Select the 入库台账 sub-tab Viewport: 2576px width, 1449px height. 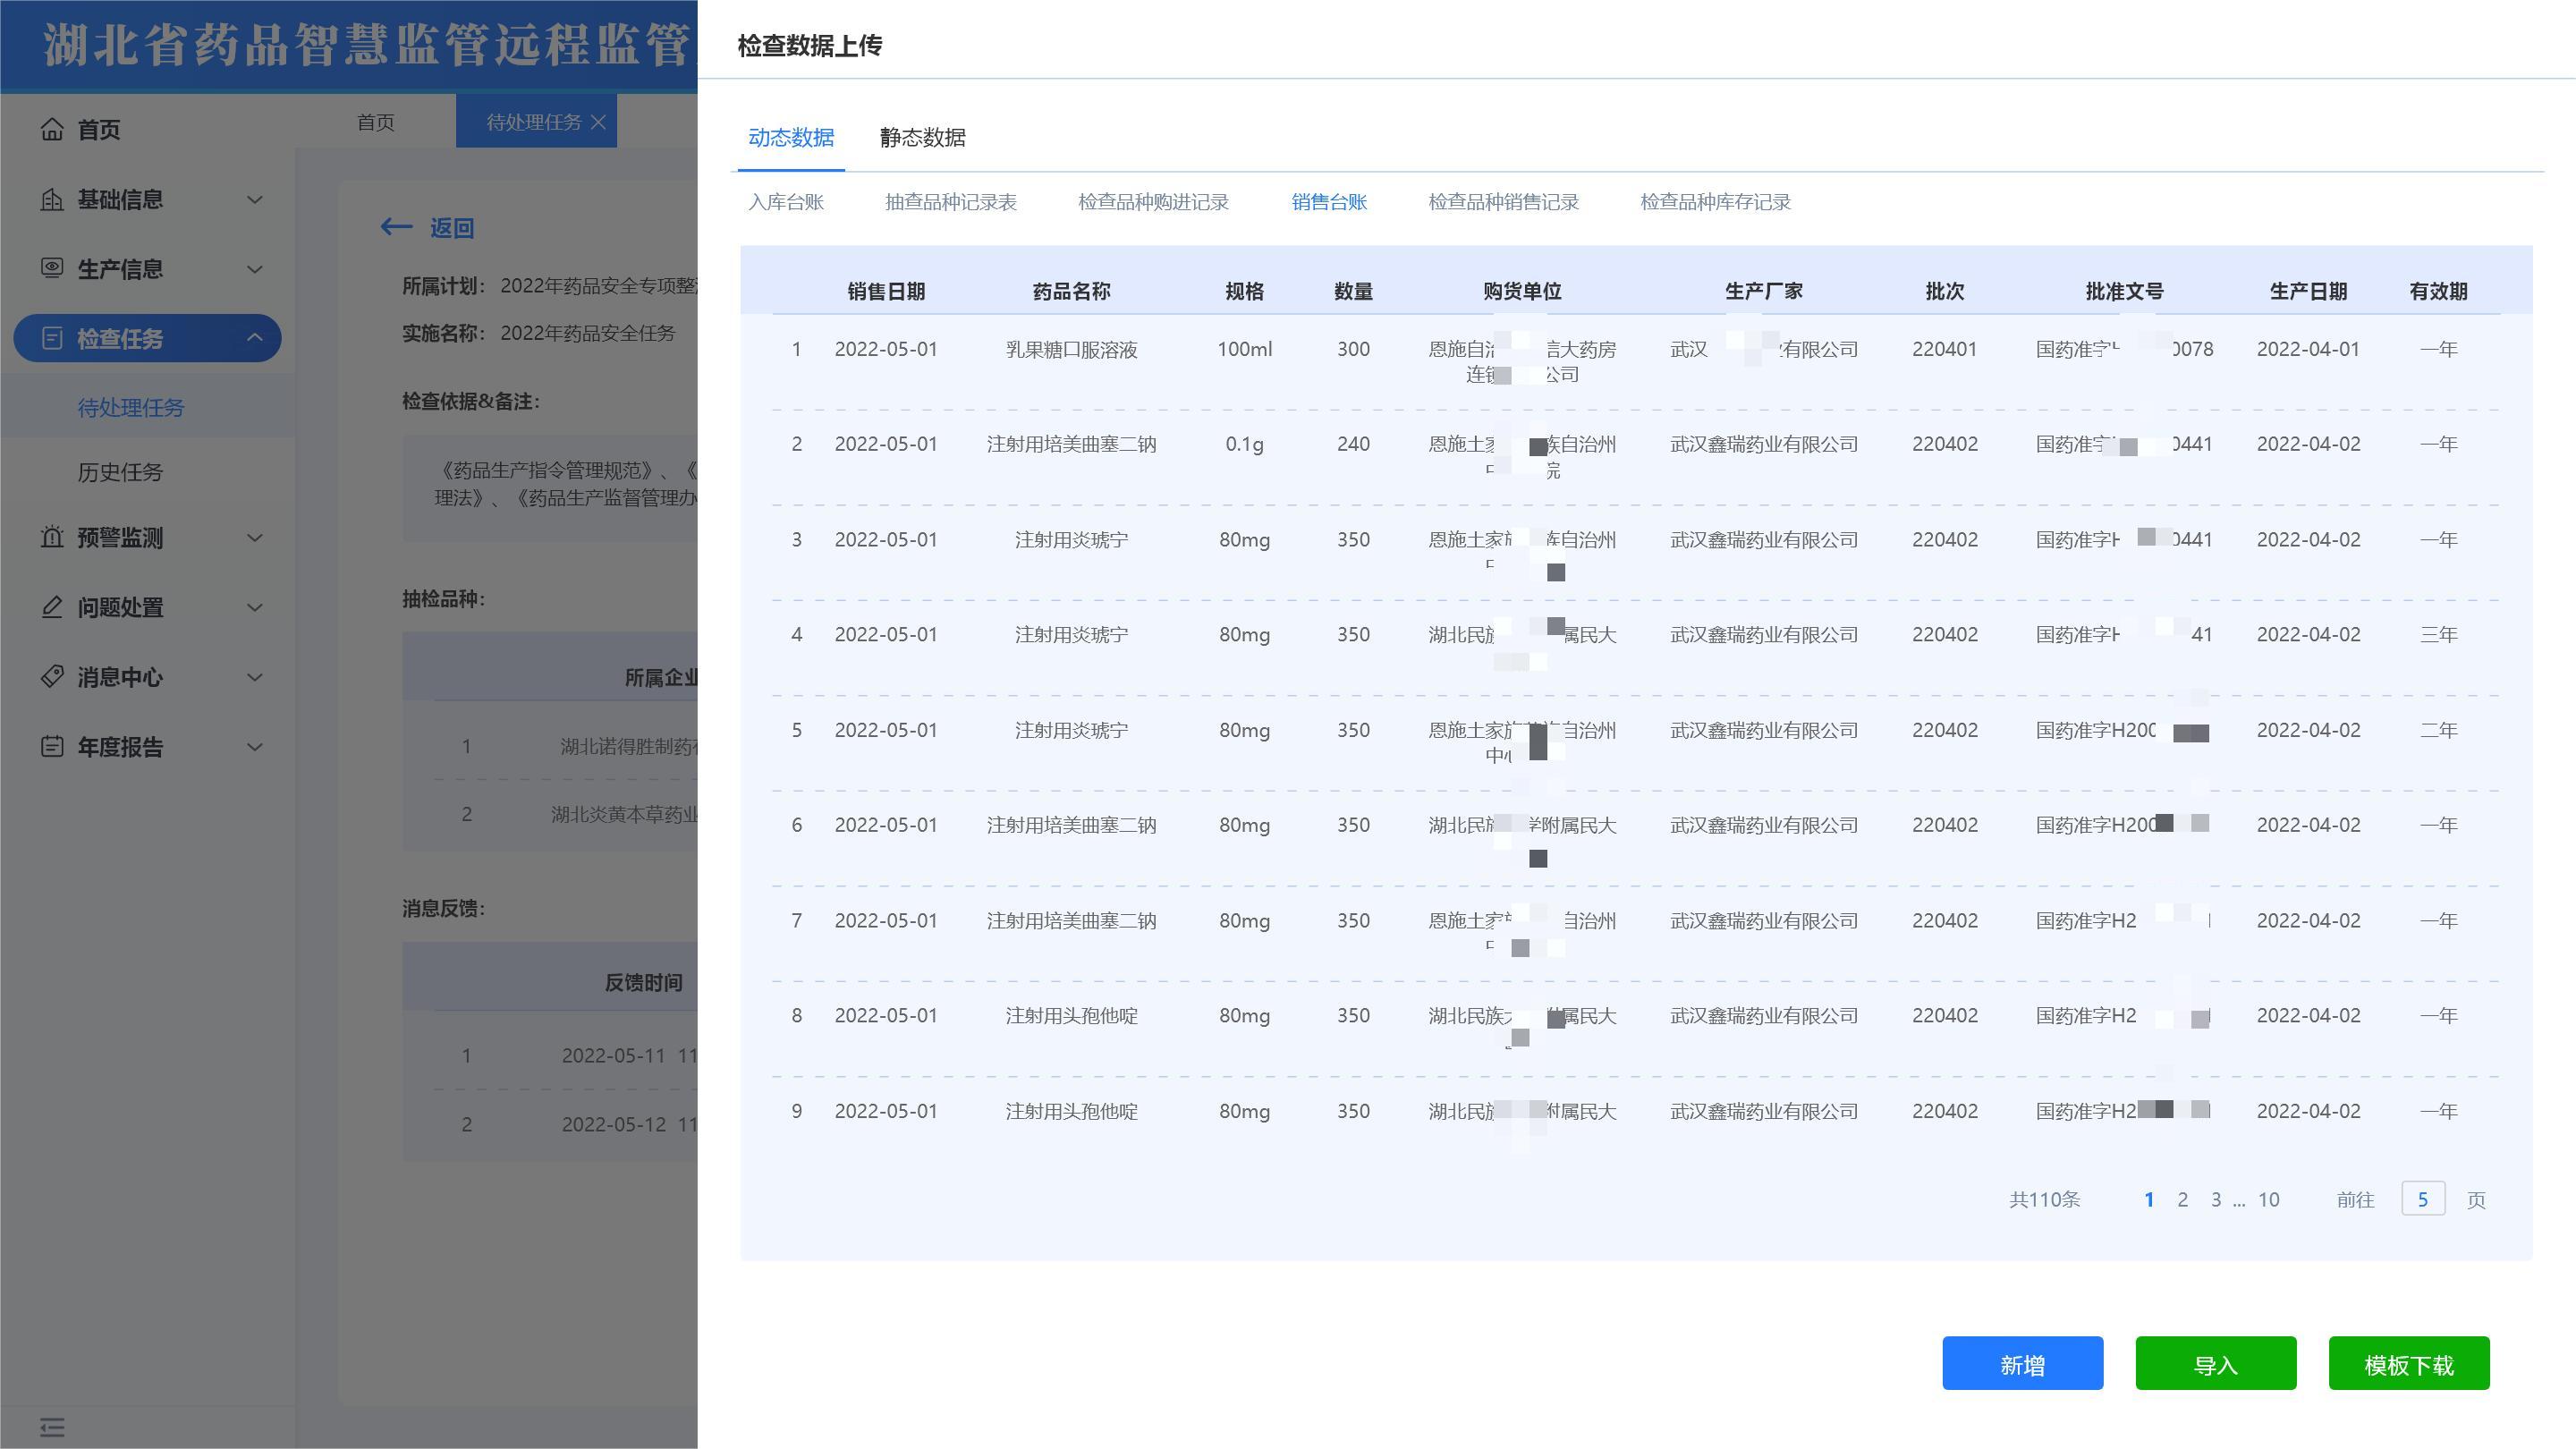[x=786, y=202]
